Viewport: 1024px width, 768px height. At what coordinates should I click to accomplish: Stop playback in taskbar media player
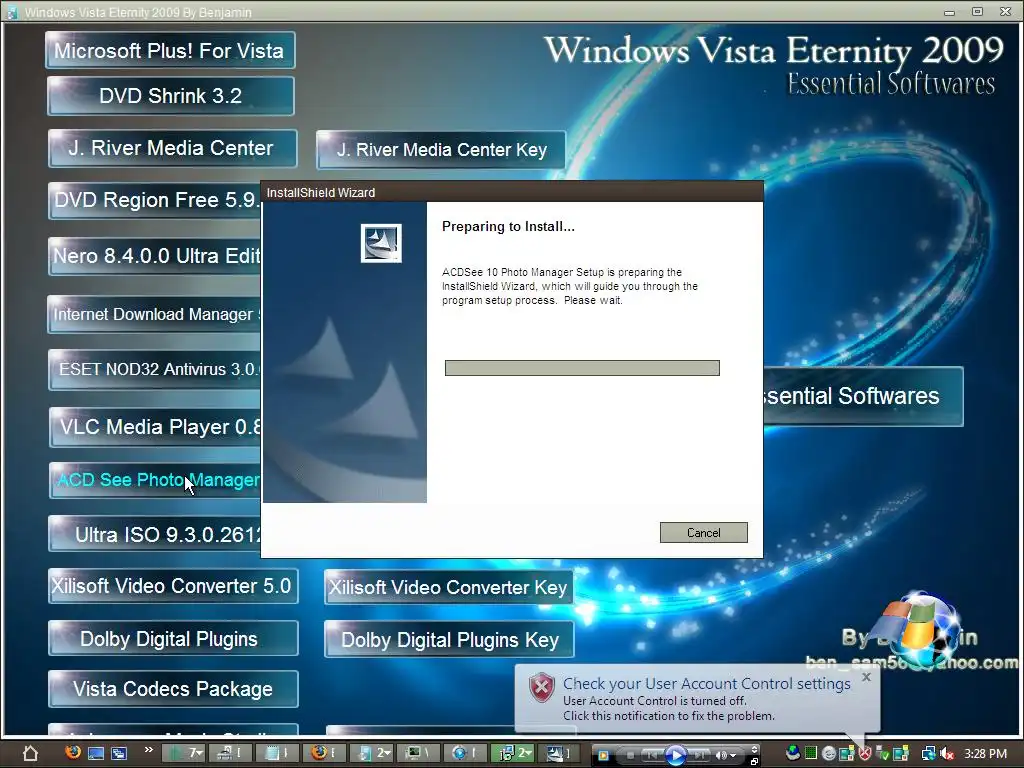point(630,755)
